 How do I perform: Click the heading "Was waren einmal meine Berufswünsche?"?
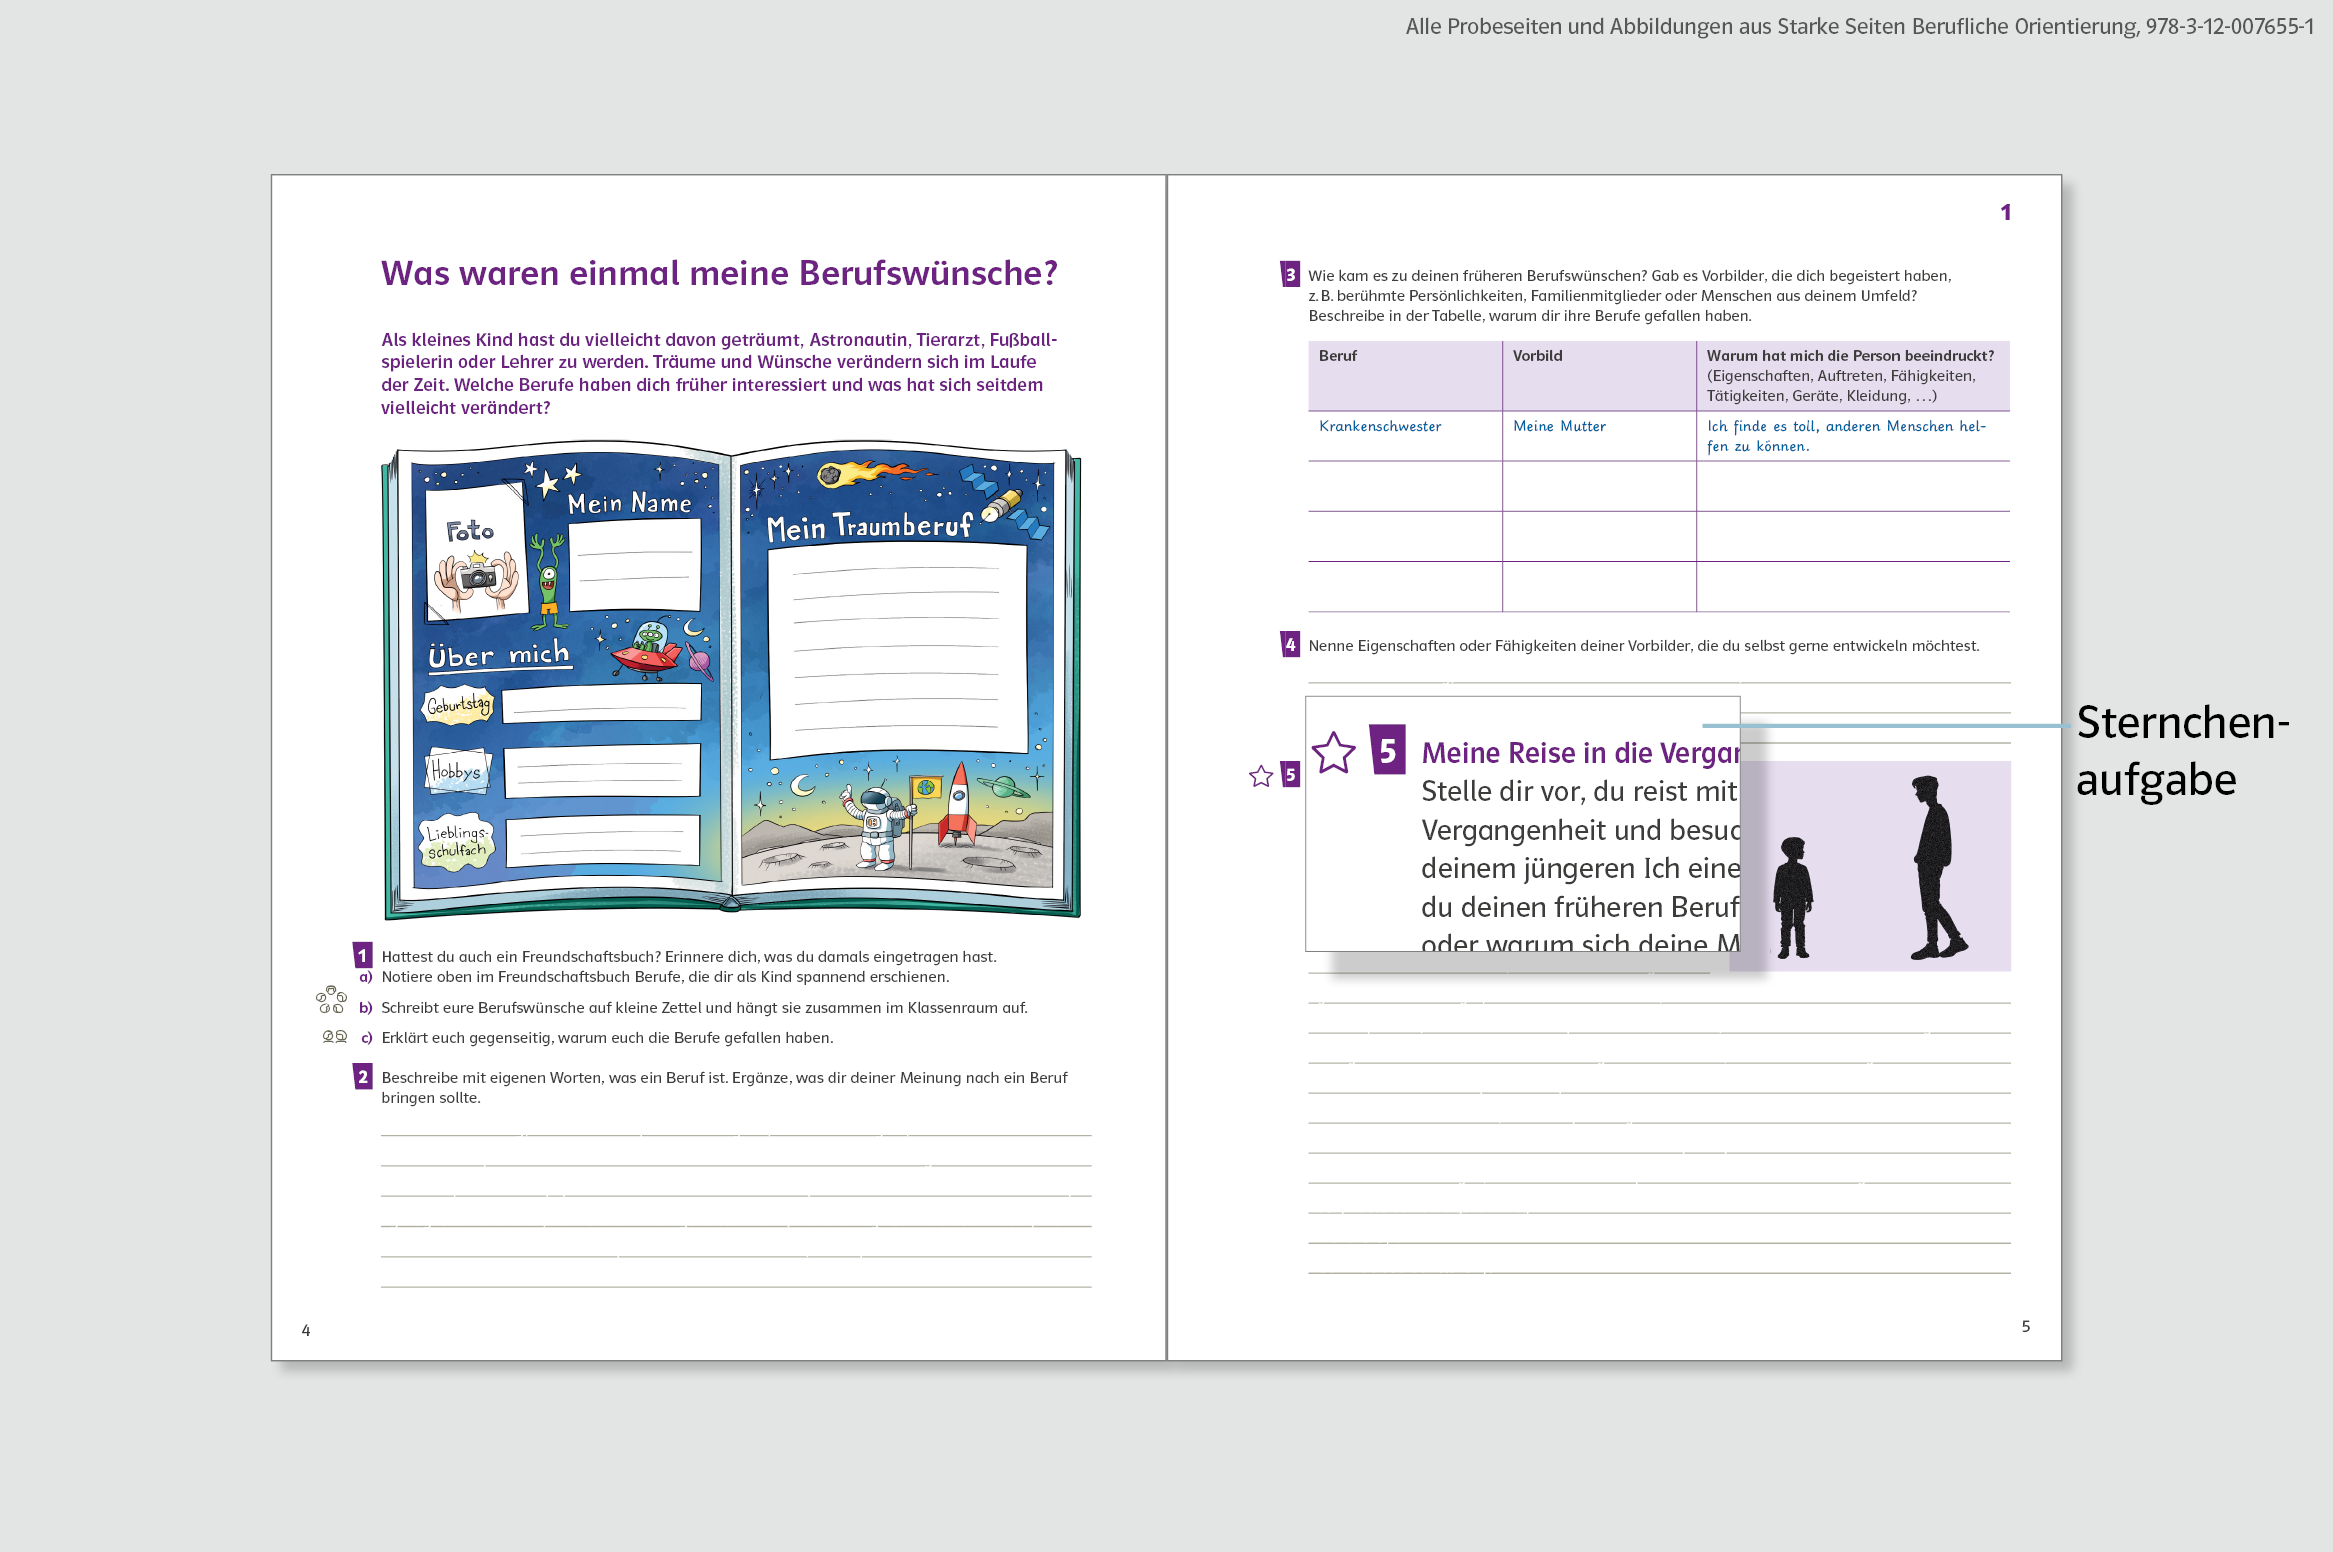pyautogui.click(x=719, y=273)
